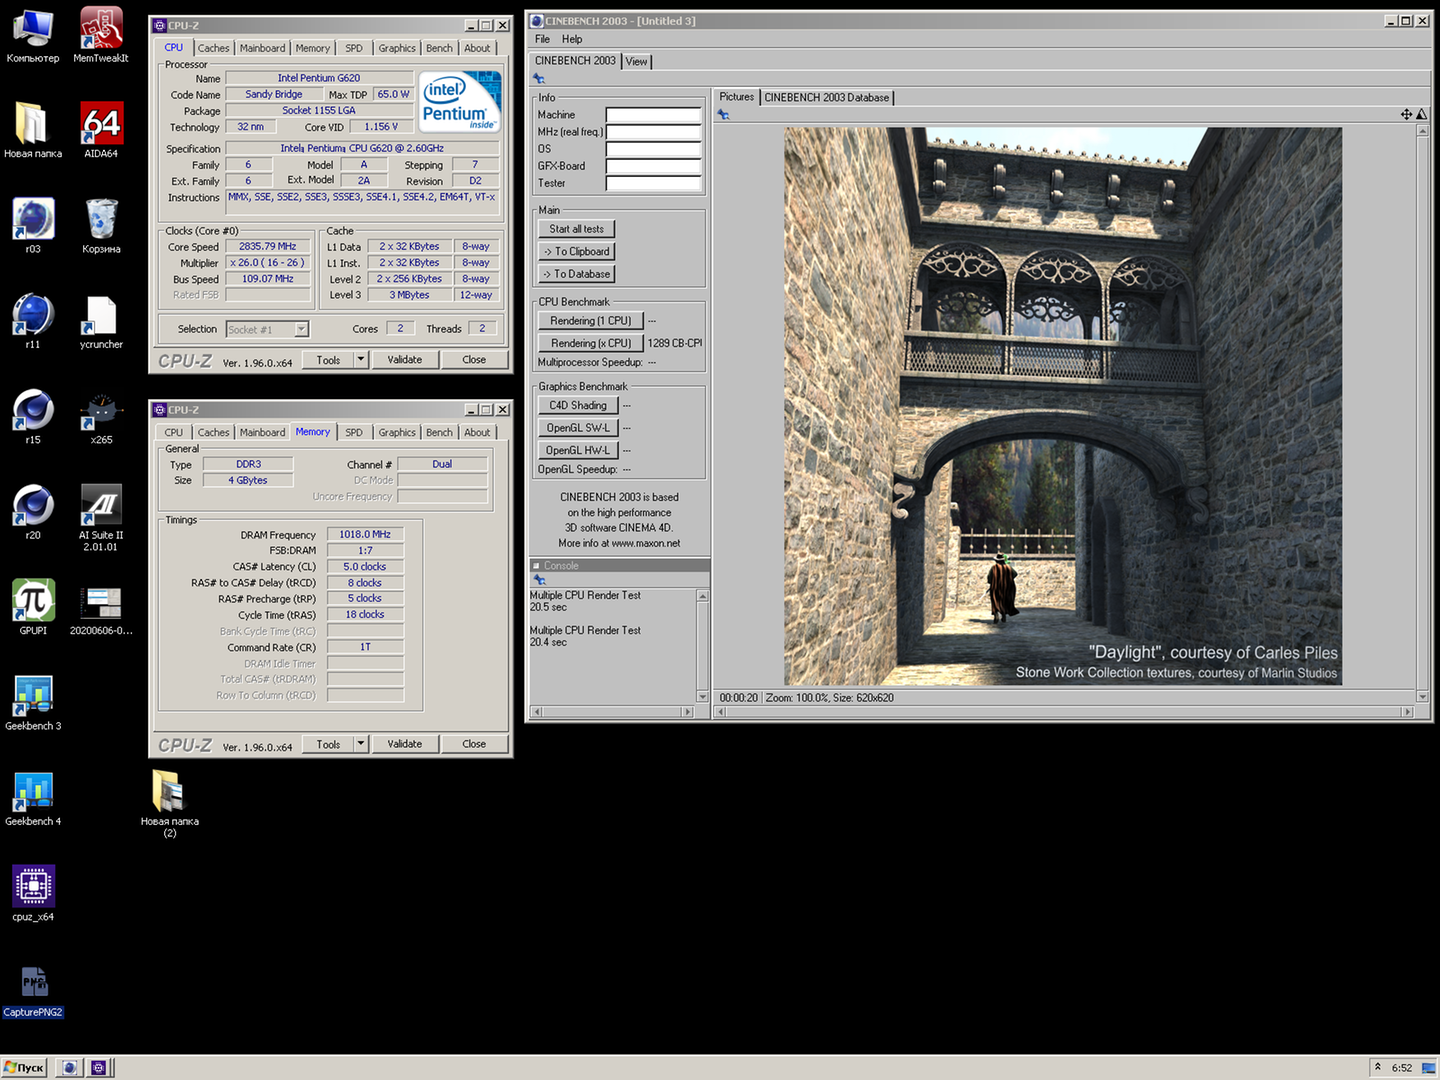This screenshot has width=1440, height=1080.
Task: Open the ycruncher desktop icon
Action: point(101,321)
